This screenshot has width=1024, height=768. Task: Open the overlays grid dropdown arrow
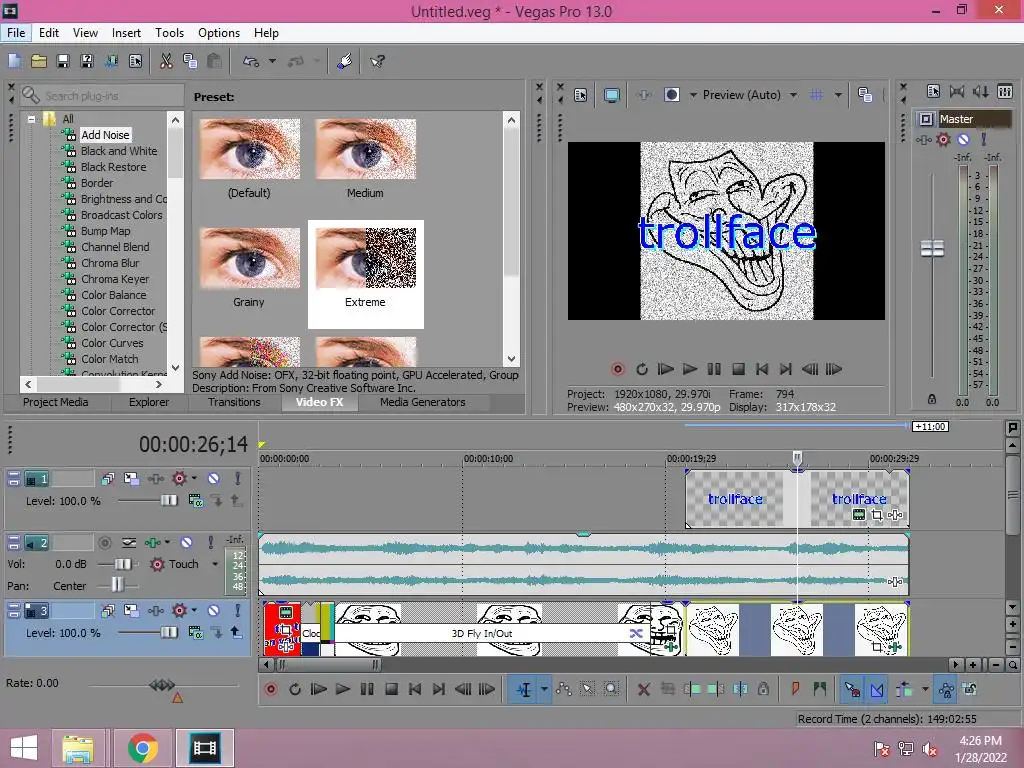(838, 95)
